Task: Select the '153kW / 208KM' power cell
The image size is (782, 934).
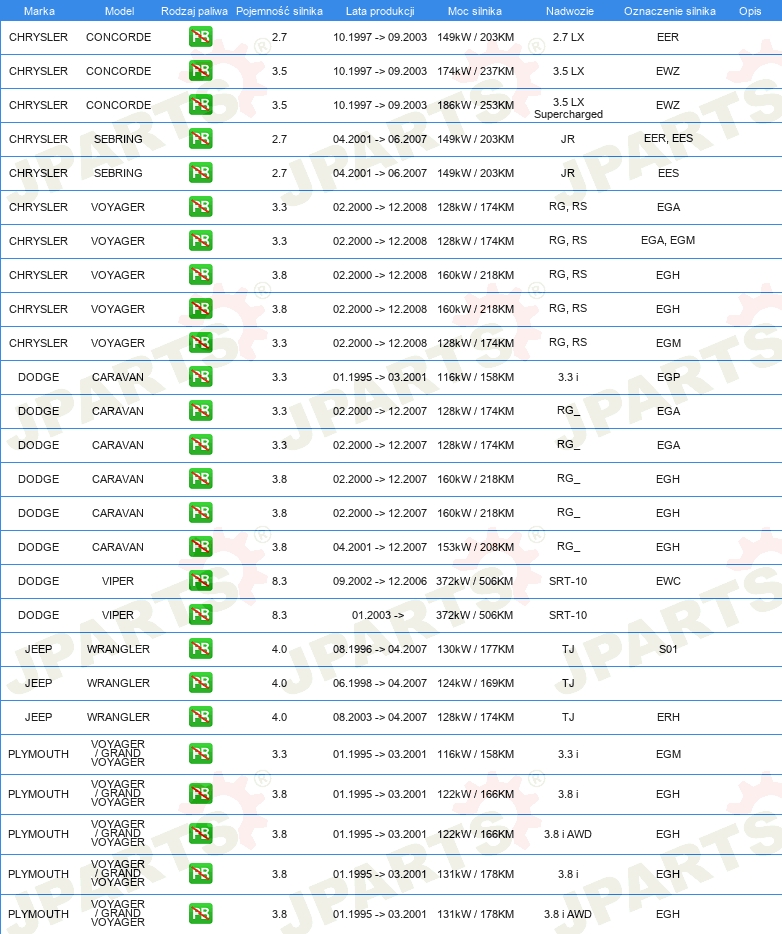Action: tap(475, 547)
